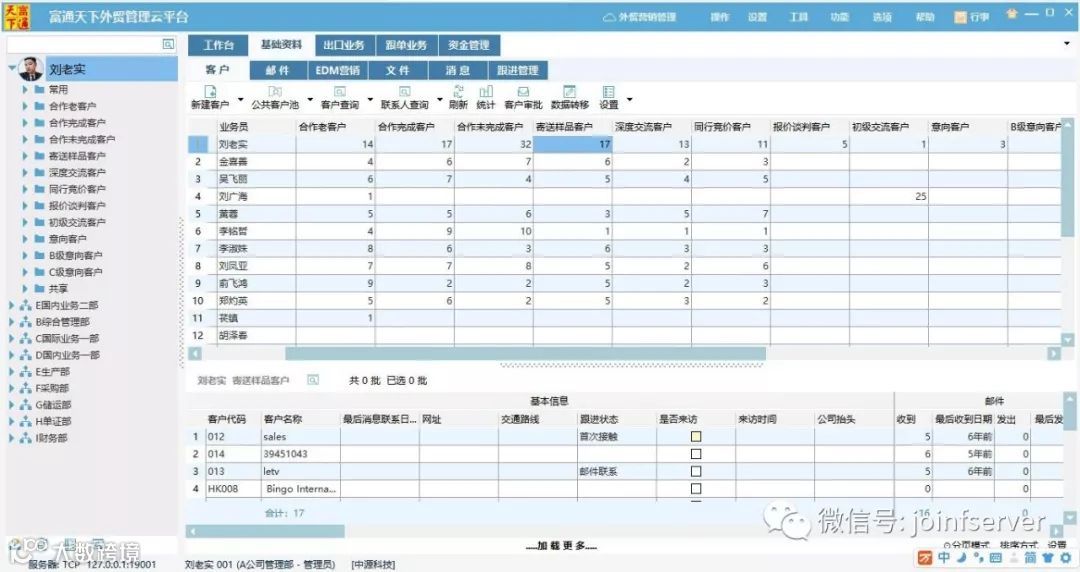
Task: Open 客户审批 customer approval icon
Action: [523, 91]
